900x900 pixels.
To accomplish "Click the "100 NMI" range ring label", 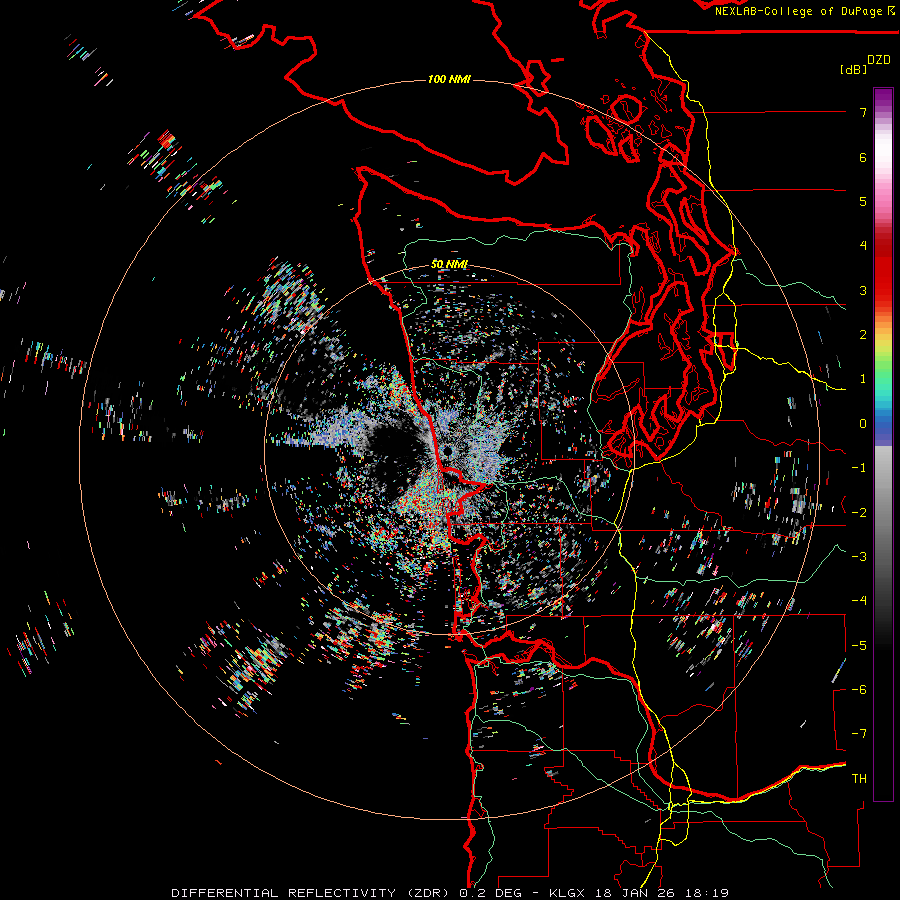I will (449, 79).
